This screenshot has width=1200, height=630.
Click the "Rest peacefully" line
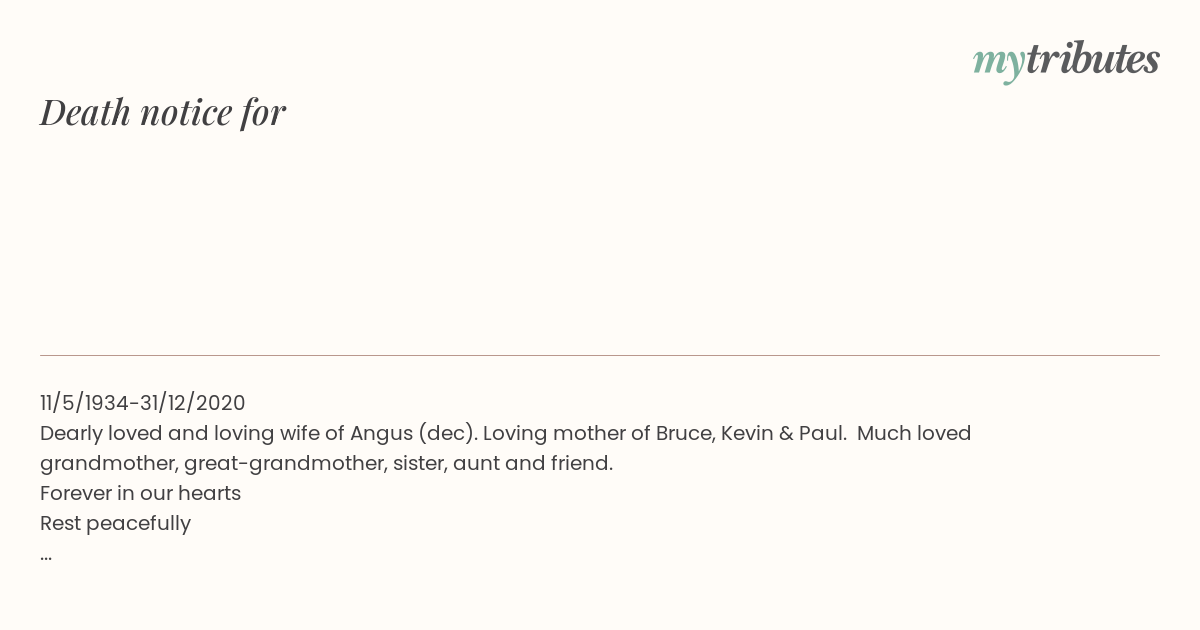tap(115, 523)
